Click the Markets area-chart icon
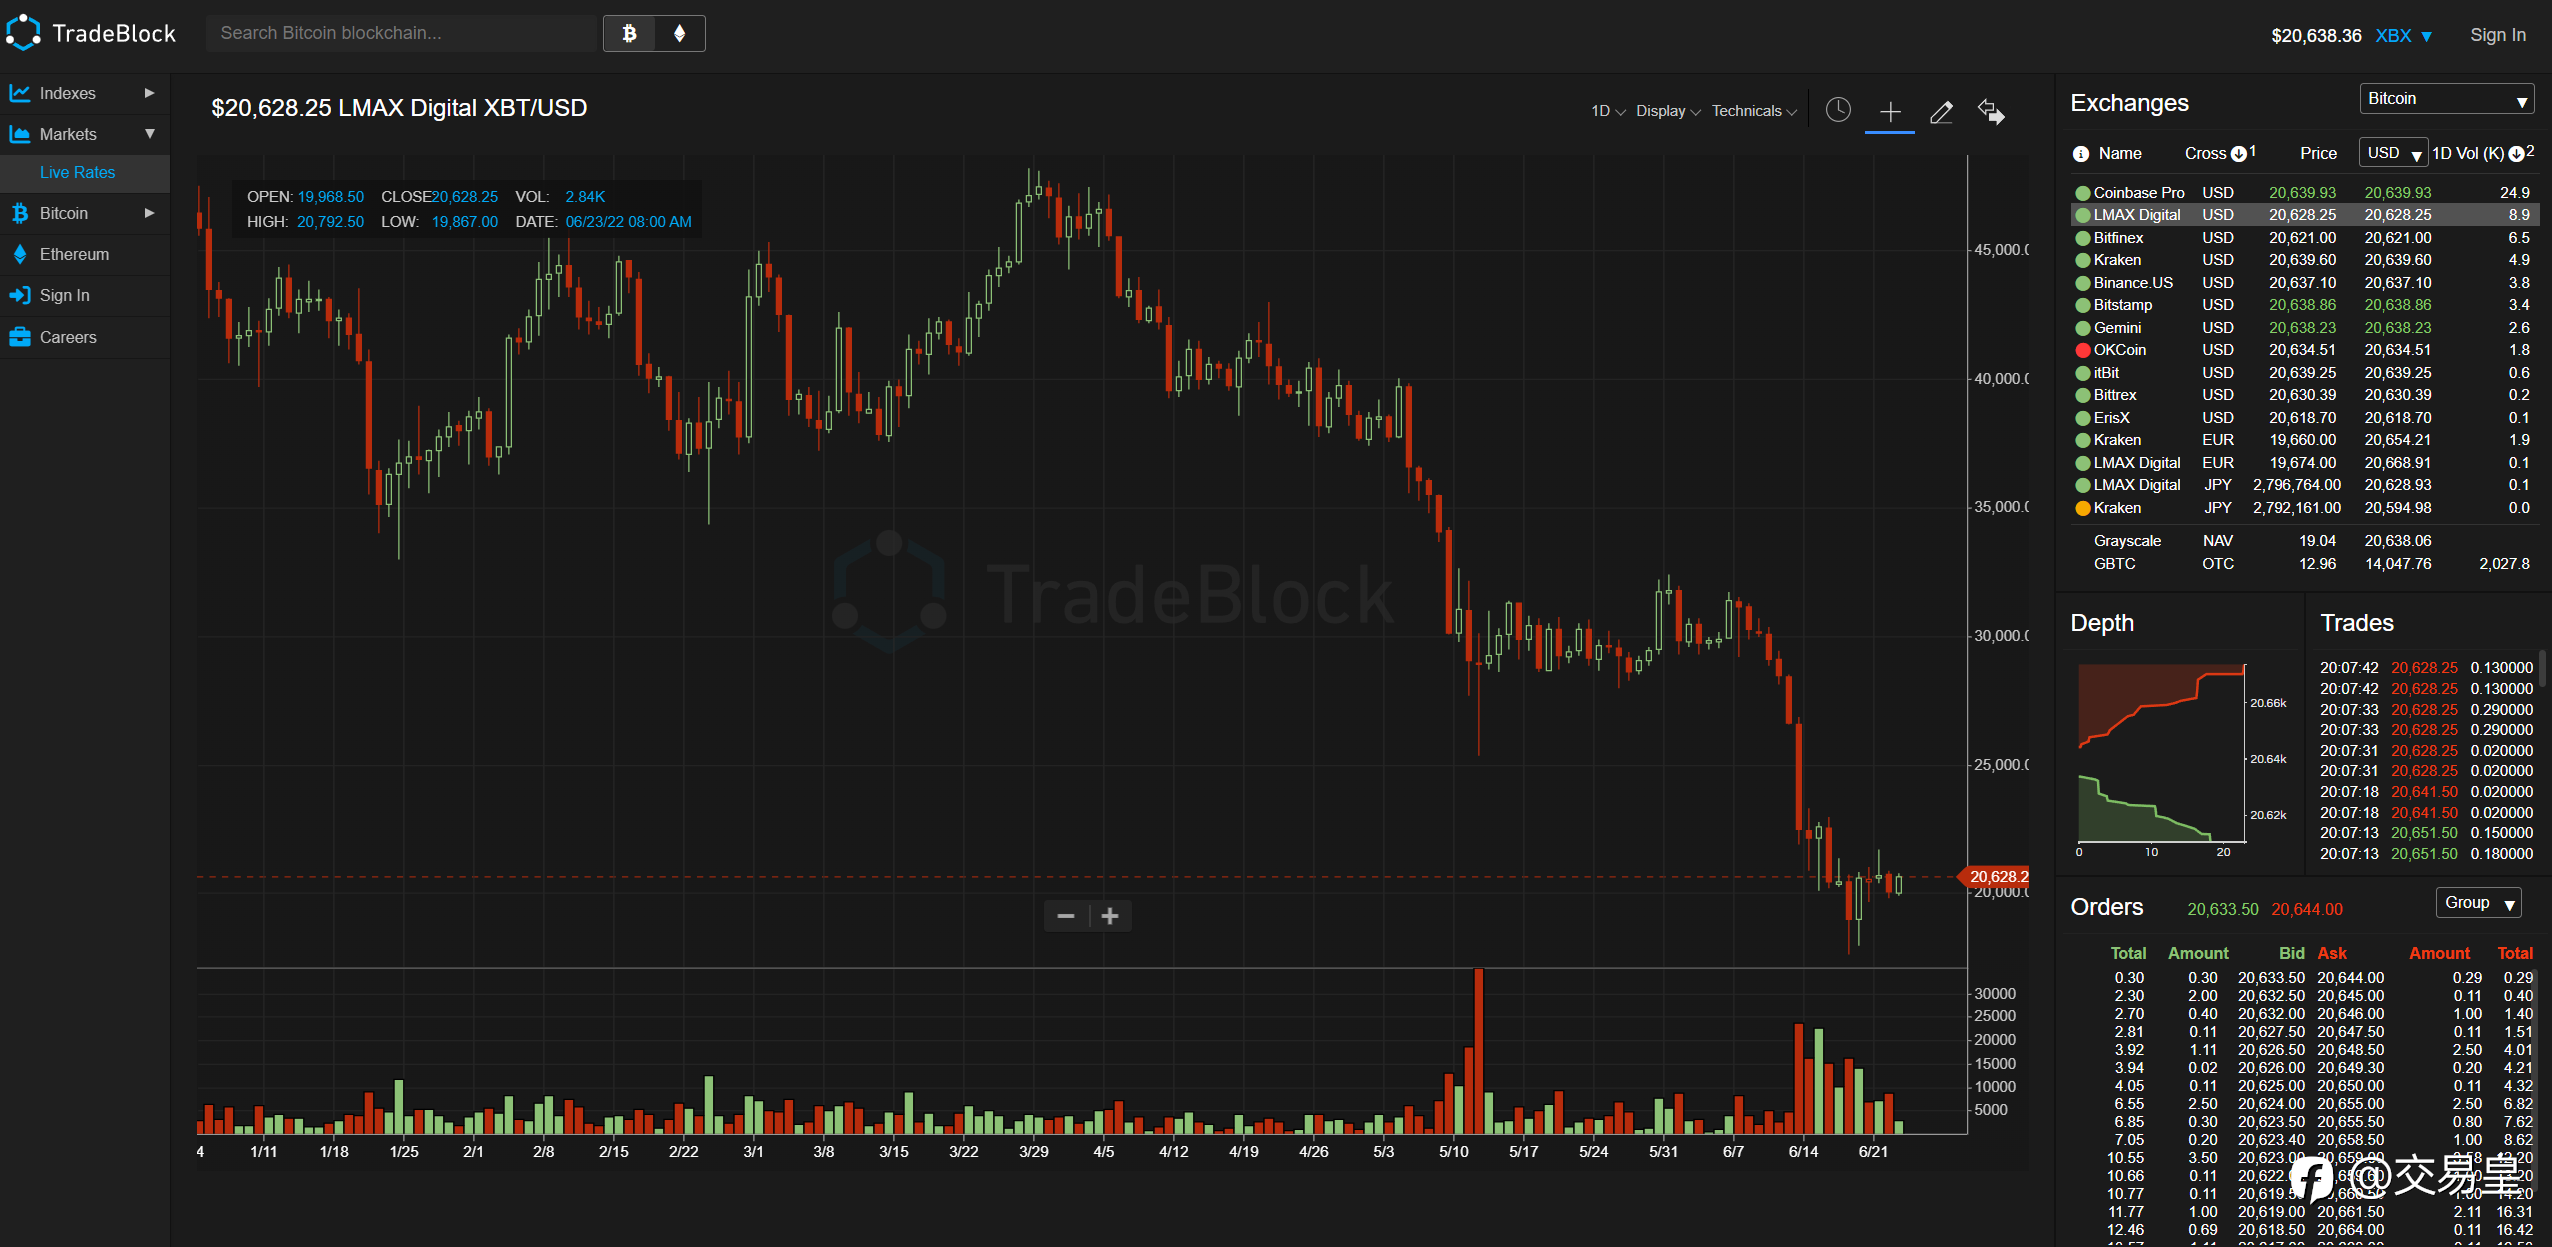This screenshot has height=1247, width=2552. tap(20, 134)
